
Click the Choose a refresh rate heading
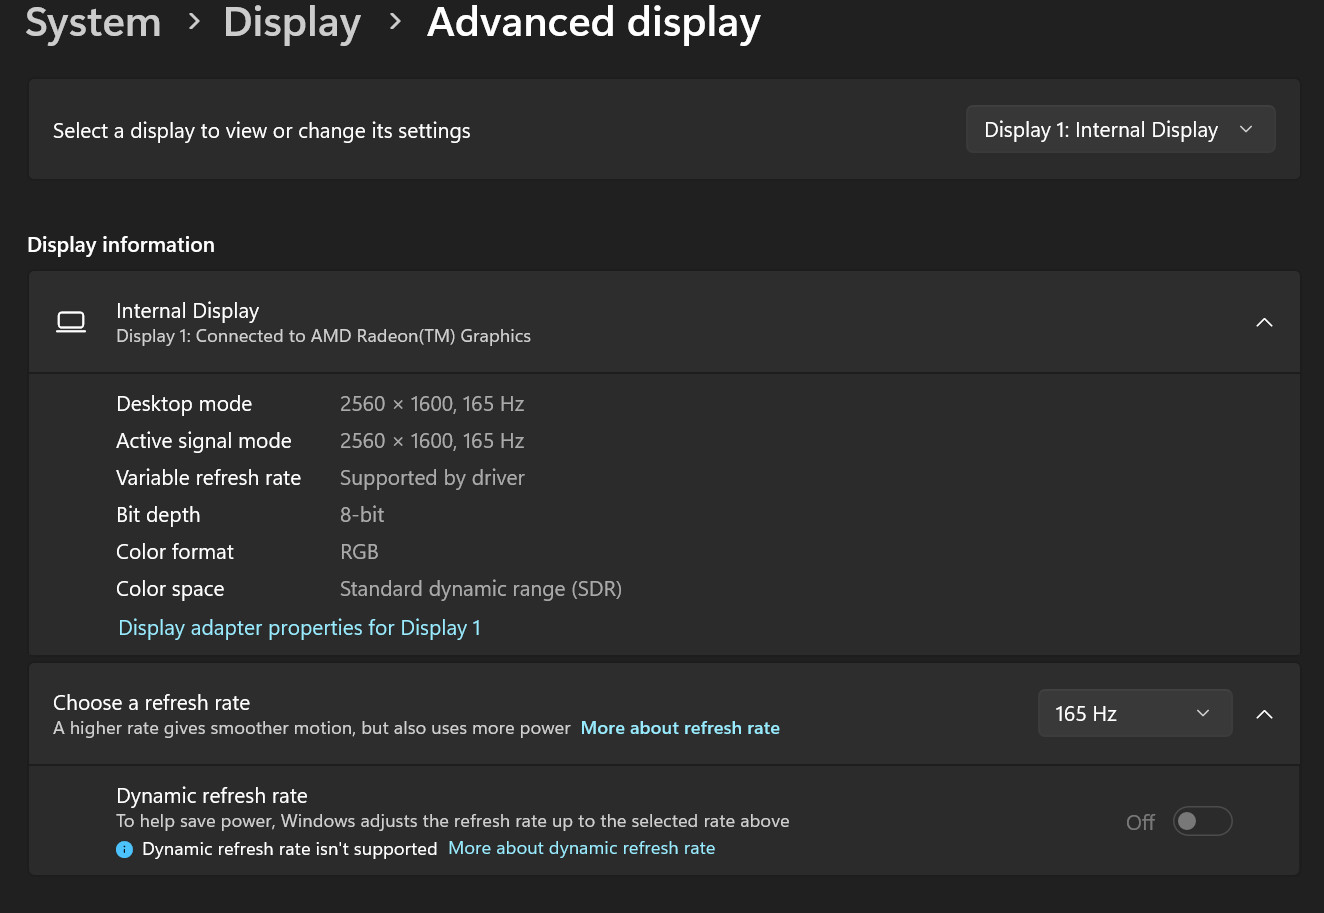click(152, 703)
